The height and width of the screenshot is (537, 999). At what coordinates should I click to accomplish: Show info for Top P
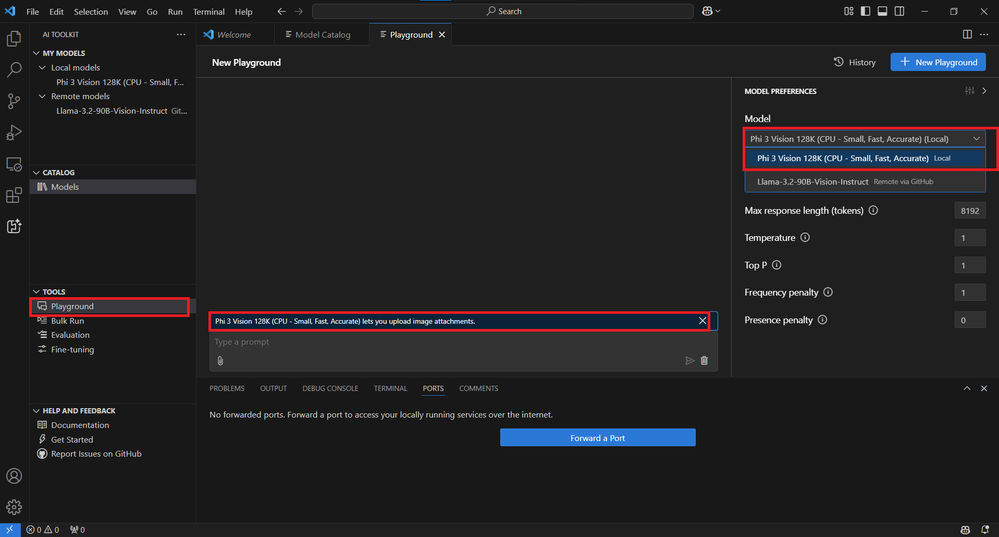777,265
